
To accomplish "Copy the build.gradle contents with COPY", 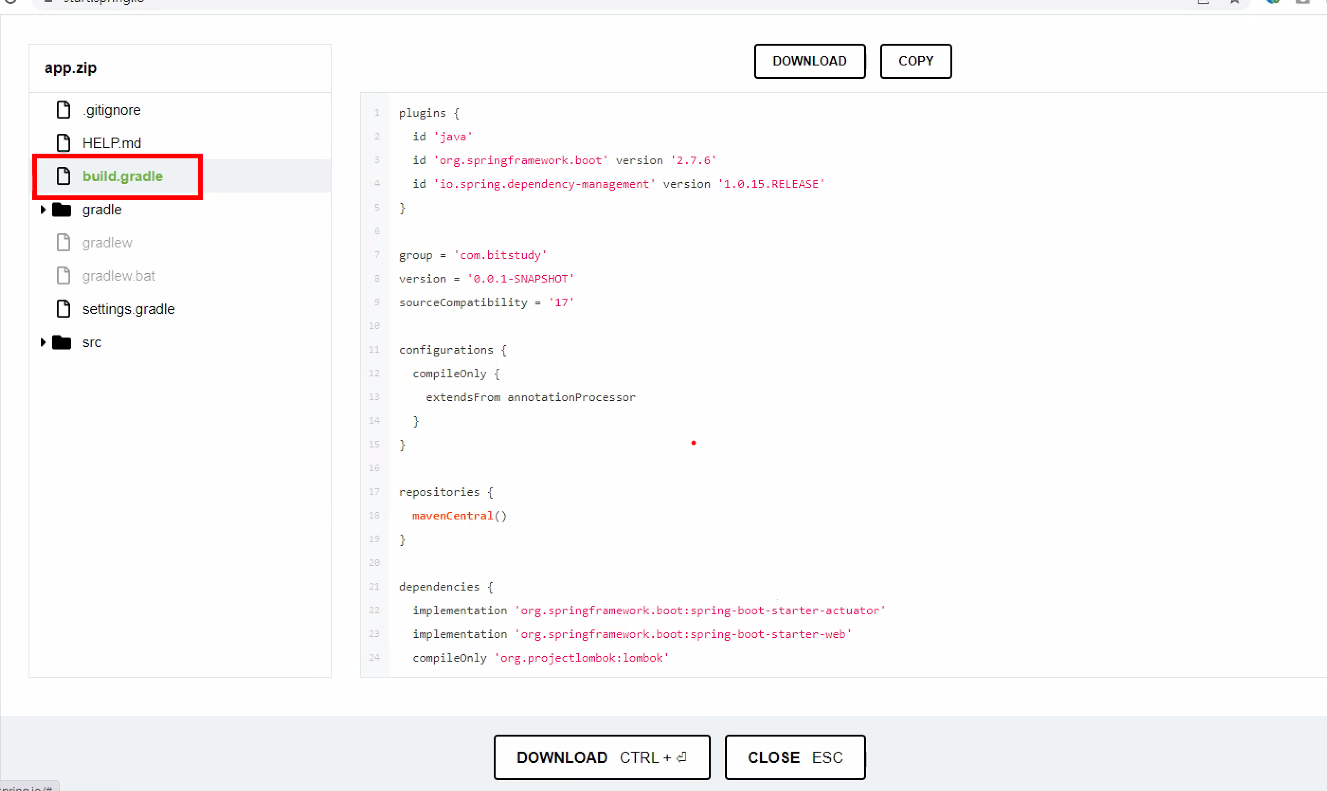I will [915, 61].
